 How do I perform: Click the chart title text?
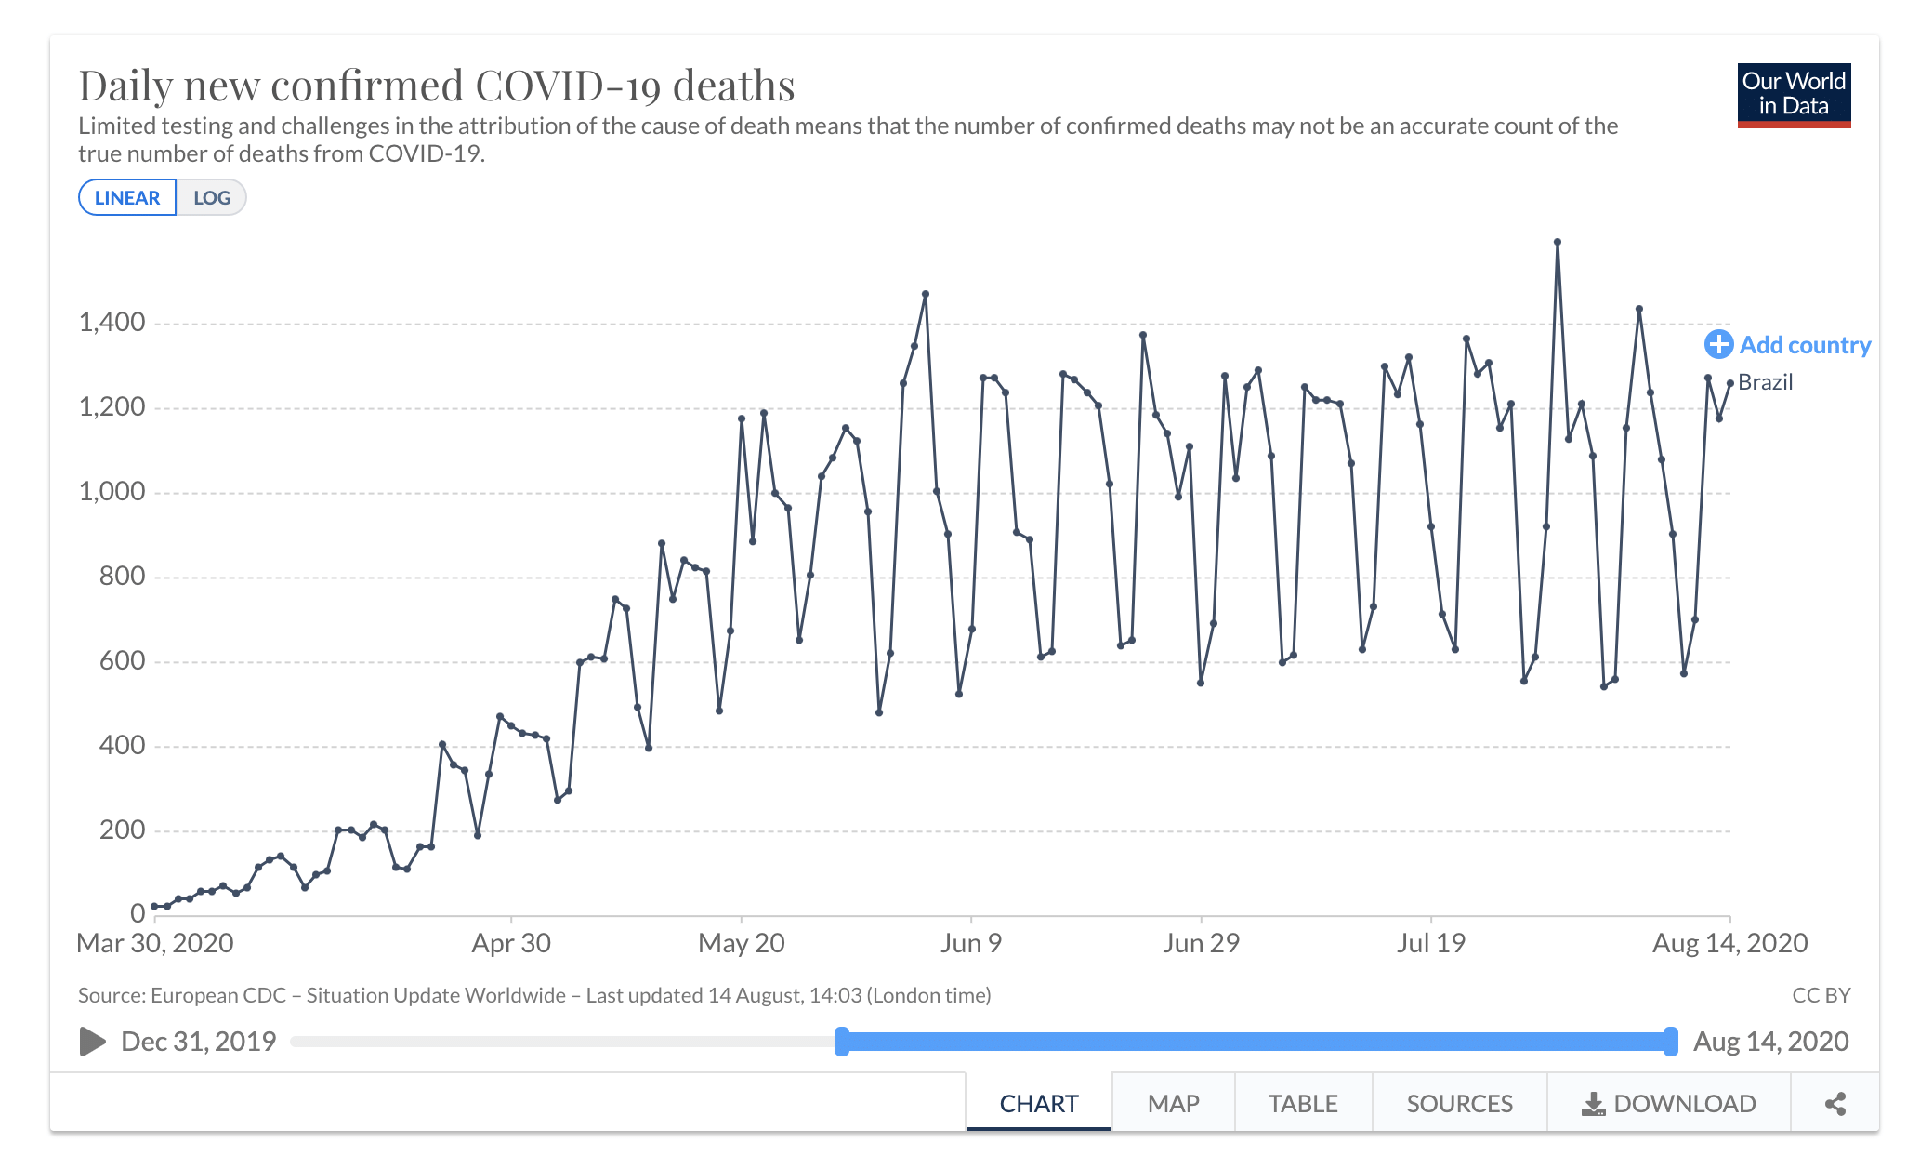[437, 86]
